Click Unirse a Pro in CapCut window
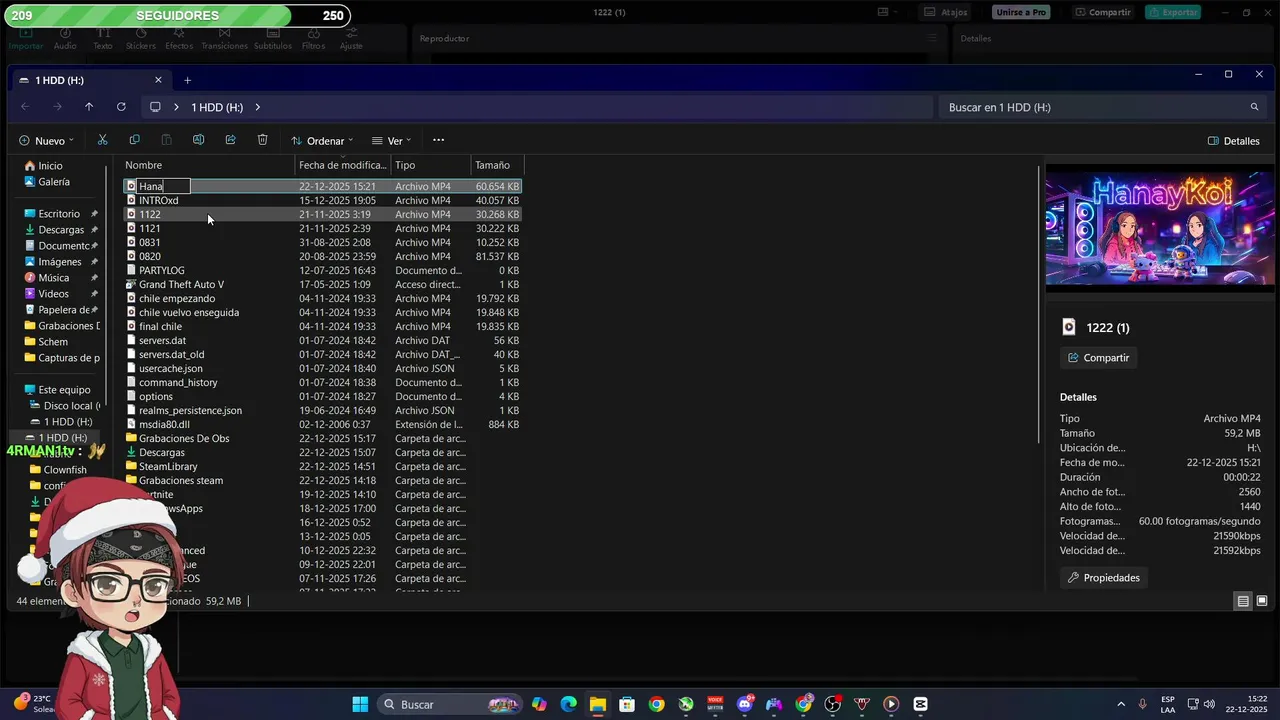The width and height of the screenshot is (1280, 720). [x=1020, y=12]
